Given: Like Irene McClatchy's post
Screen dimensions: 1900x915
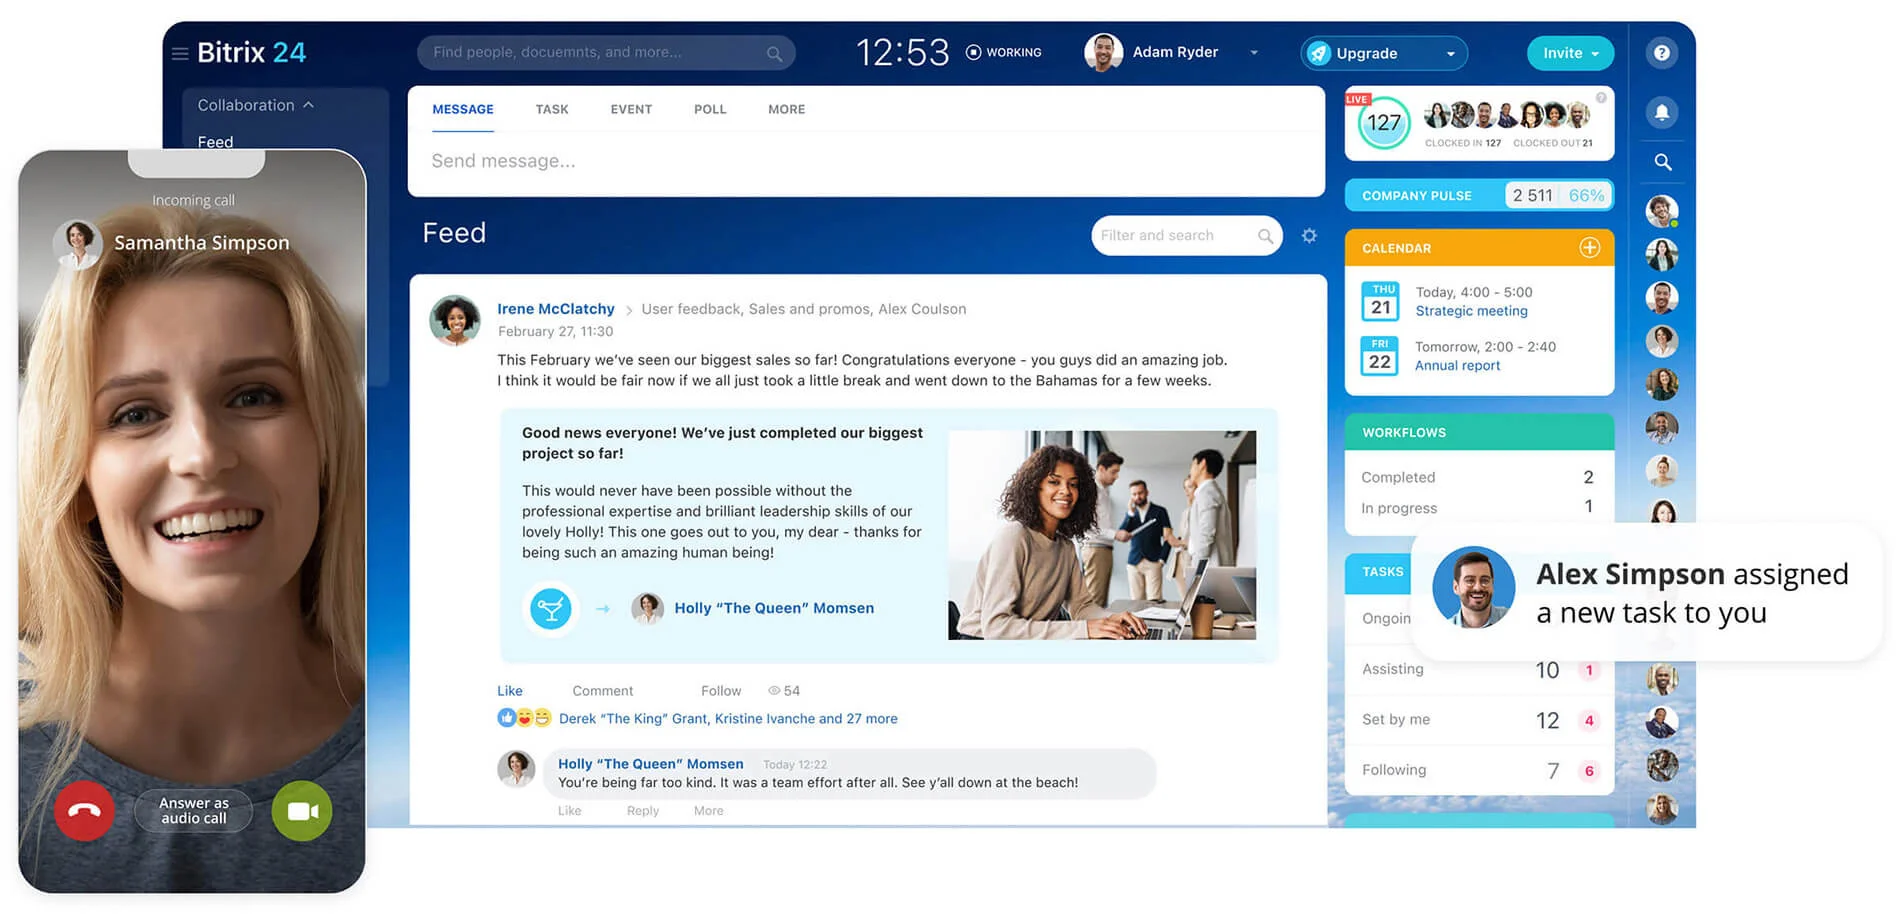Looking at the screenshot, I should coord(510,691).
